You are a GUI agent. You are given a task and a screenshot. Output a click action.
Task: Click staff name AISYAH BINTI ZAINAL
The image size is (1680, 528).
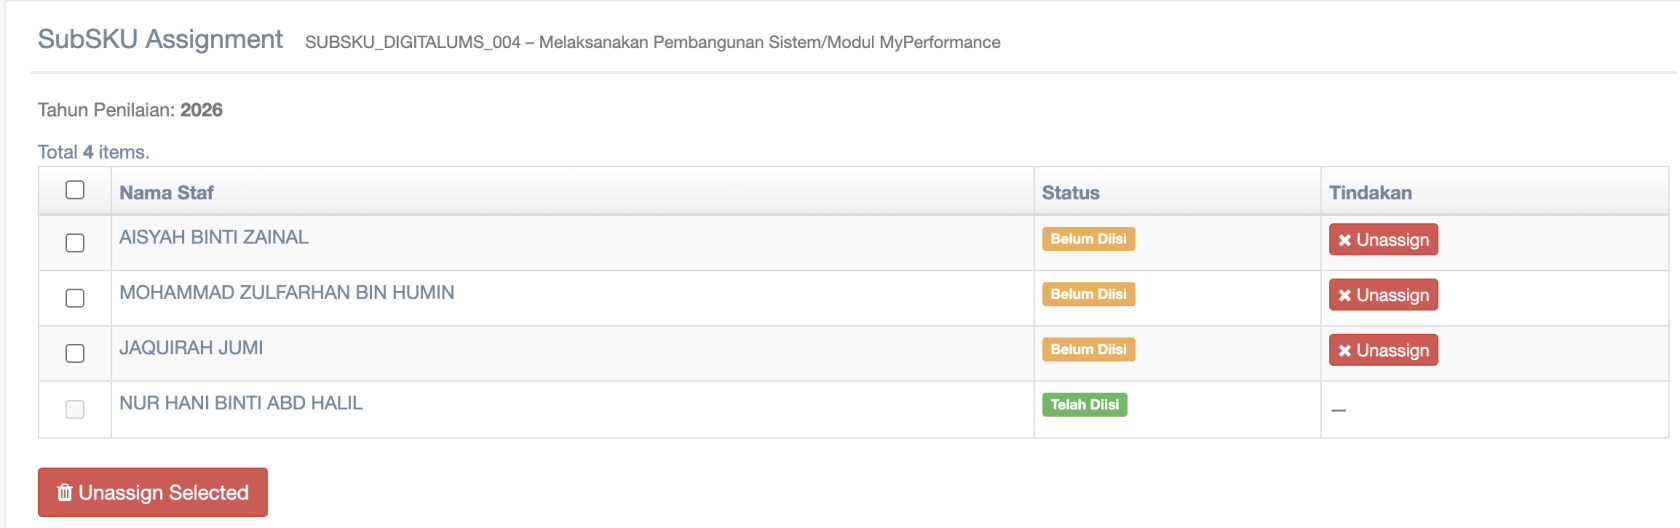pos(214,238)
